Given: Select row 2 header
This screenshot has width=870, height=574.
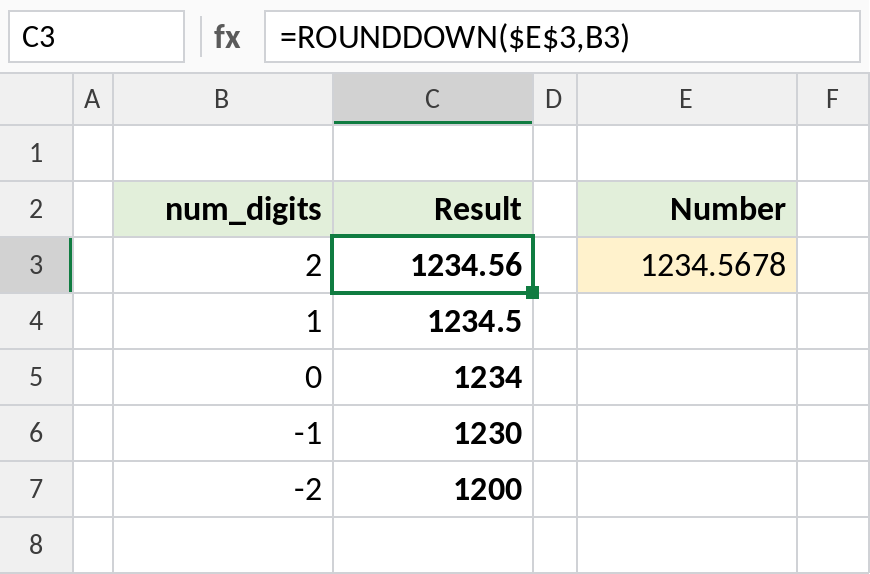Looking at the screenshot, I should pos(36,209).
